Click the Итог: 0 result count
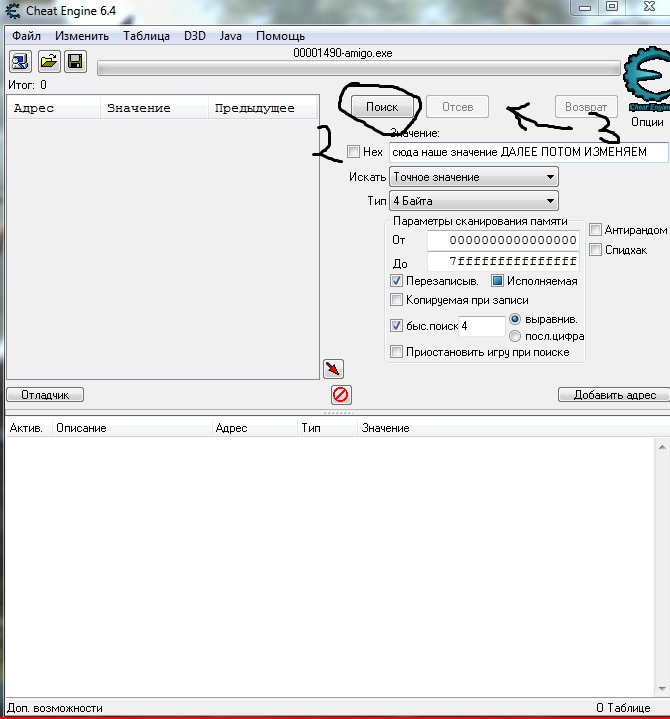Screen dimensions: 670x719 [x=28, y=85]
